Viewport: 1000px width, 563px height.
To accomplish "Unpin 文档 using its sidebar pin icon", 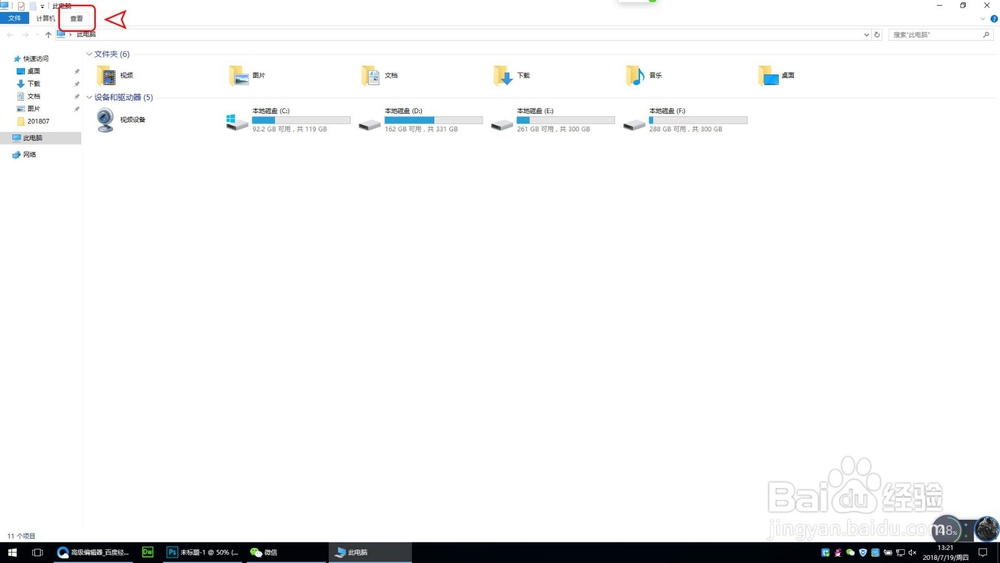I will pos(77,96).
